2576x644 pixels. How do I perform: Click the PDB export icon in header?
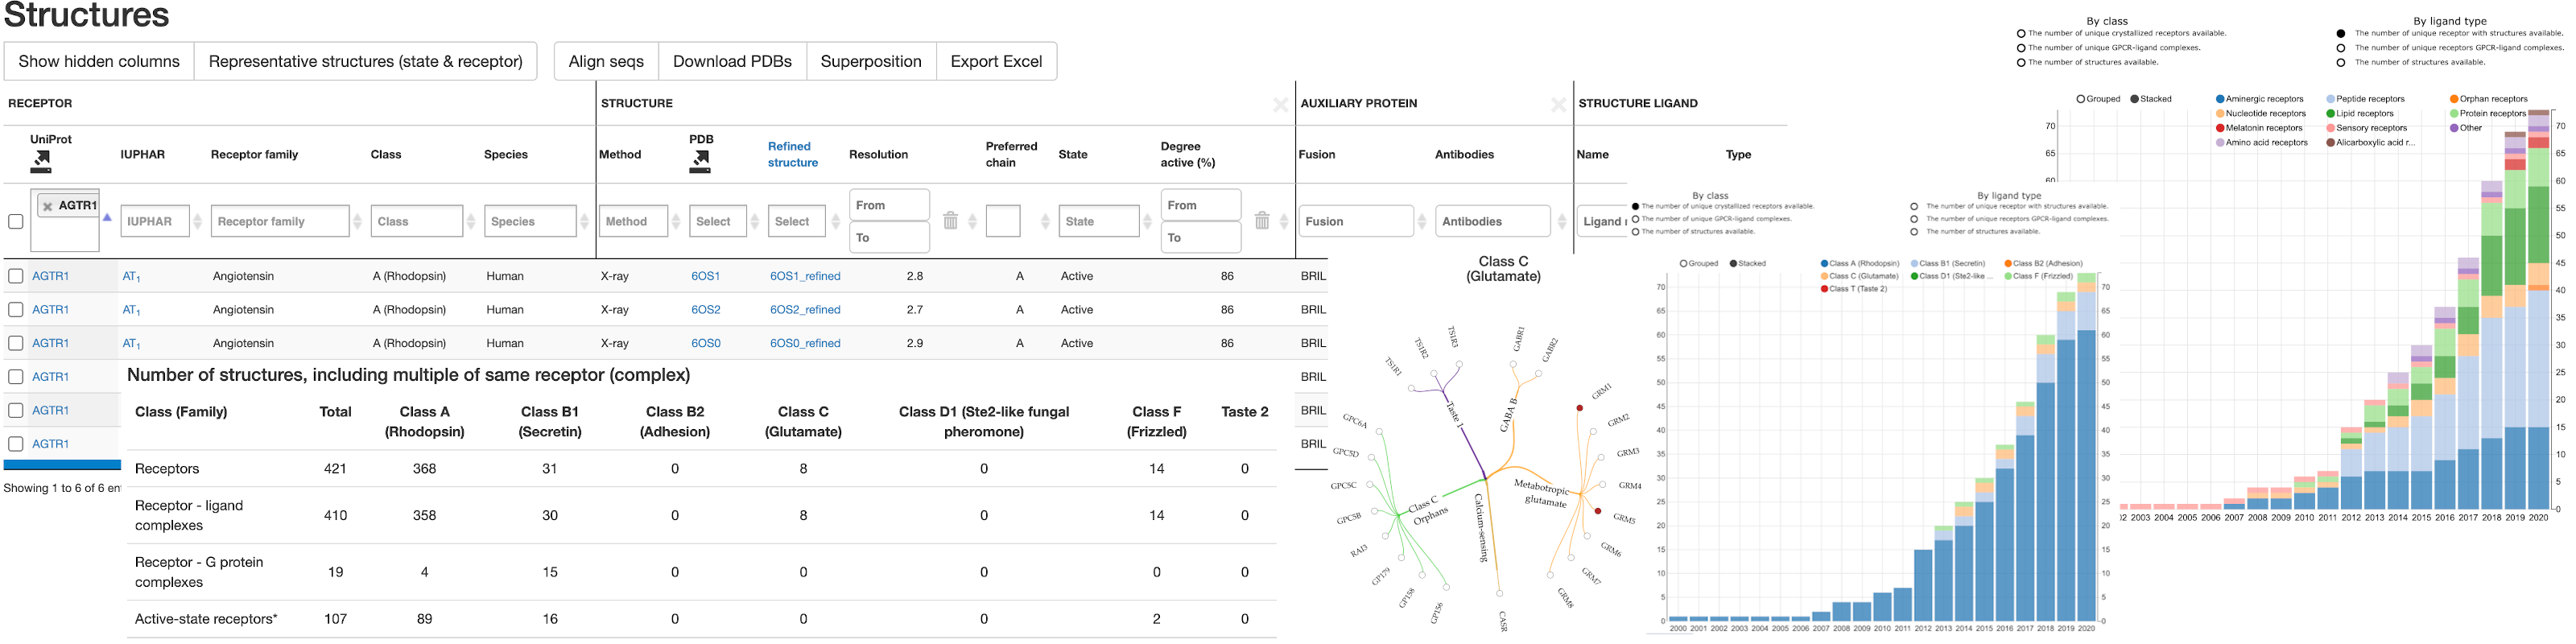[700, 161]
